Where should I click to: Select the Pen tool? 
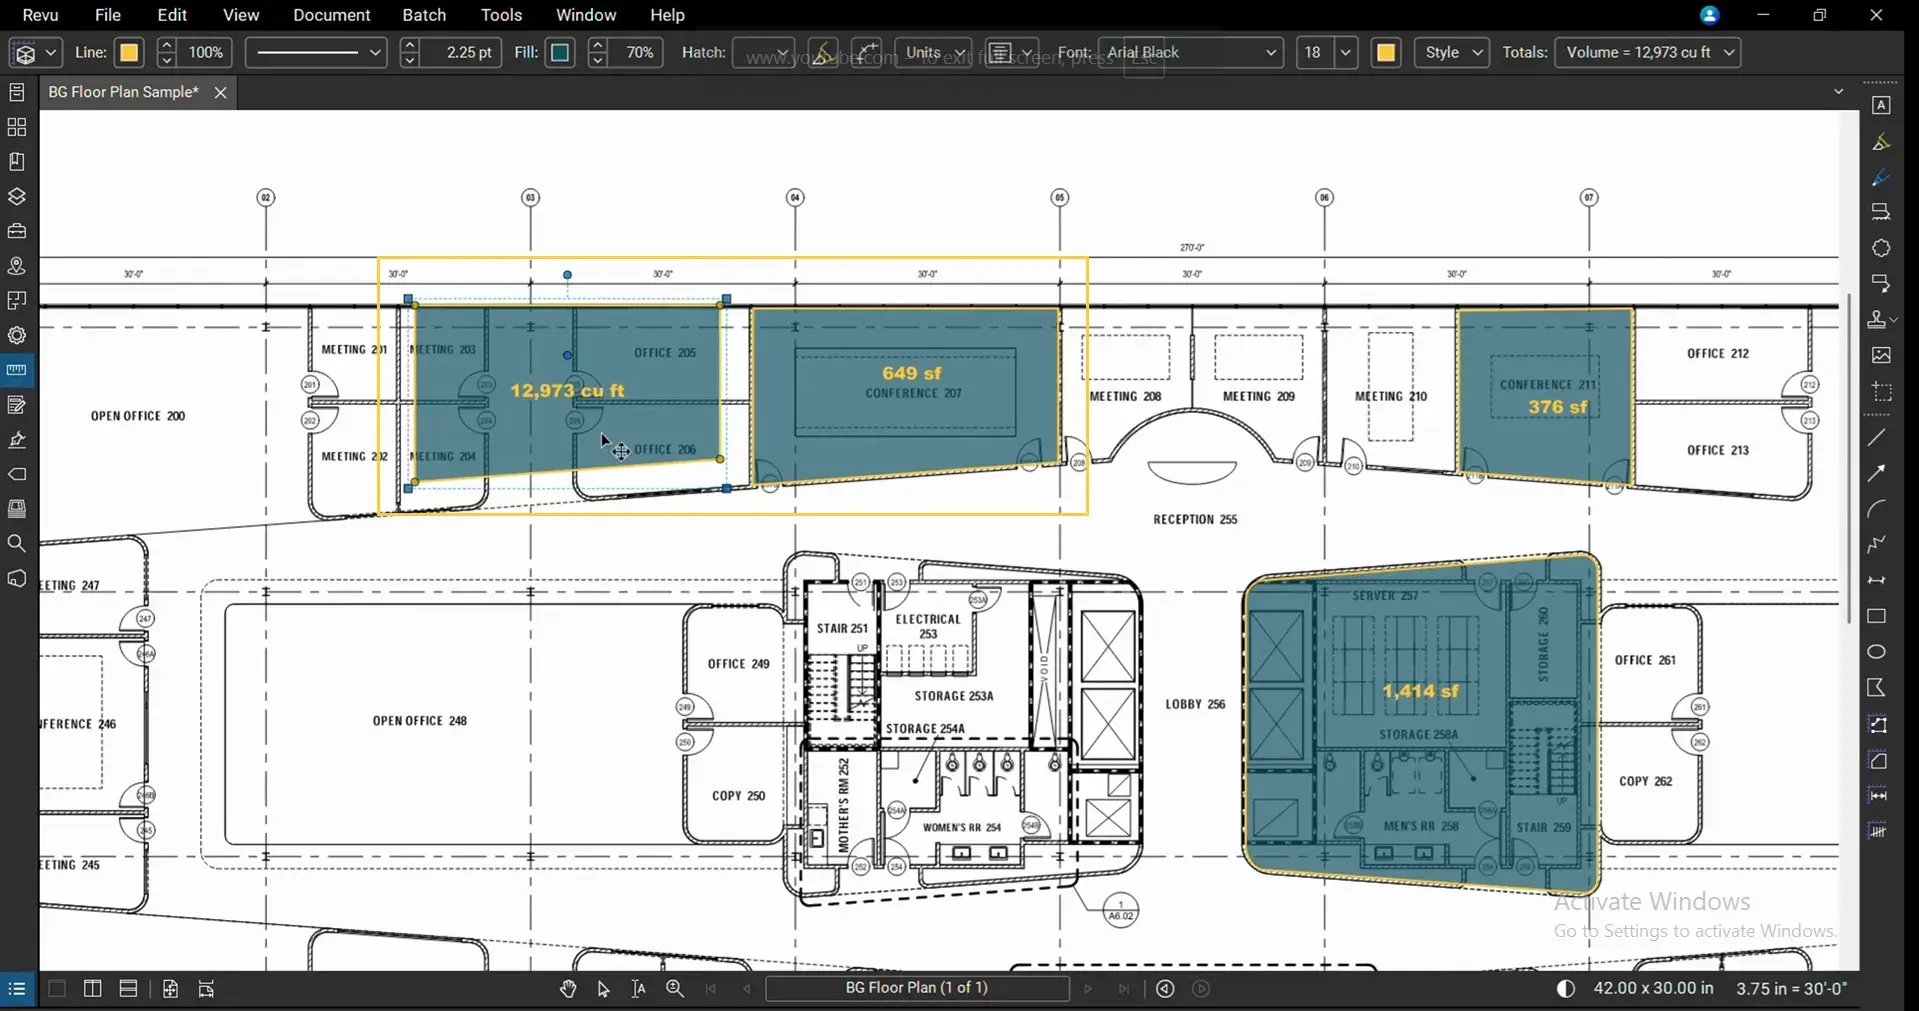click(x=1881, y=178)
